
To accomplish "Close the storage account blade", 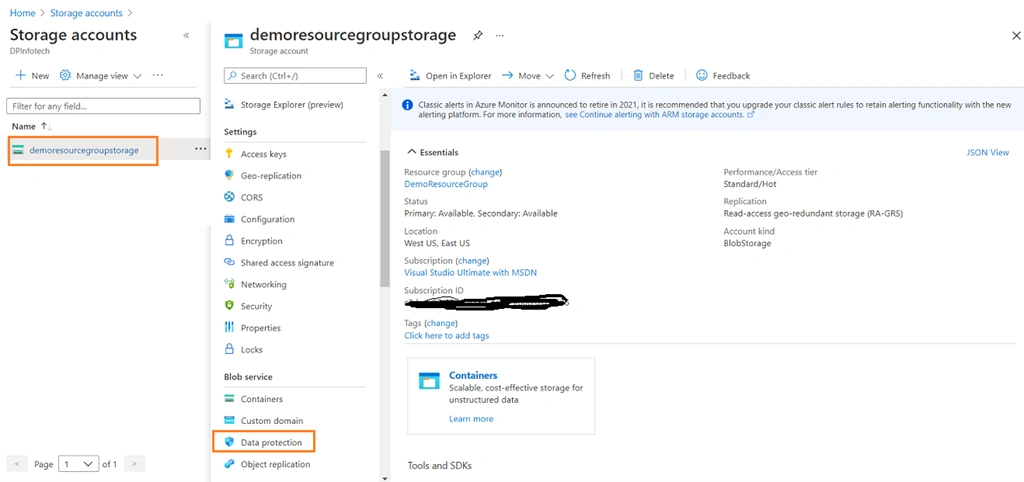I will pos(1016,36).
